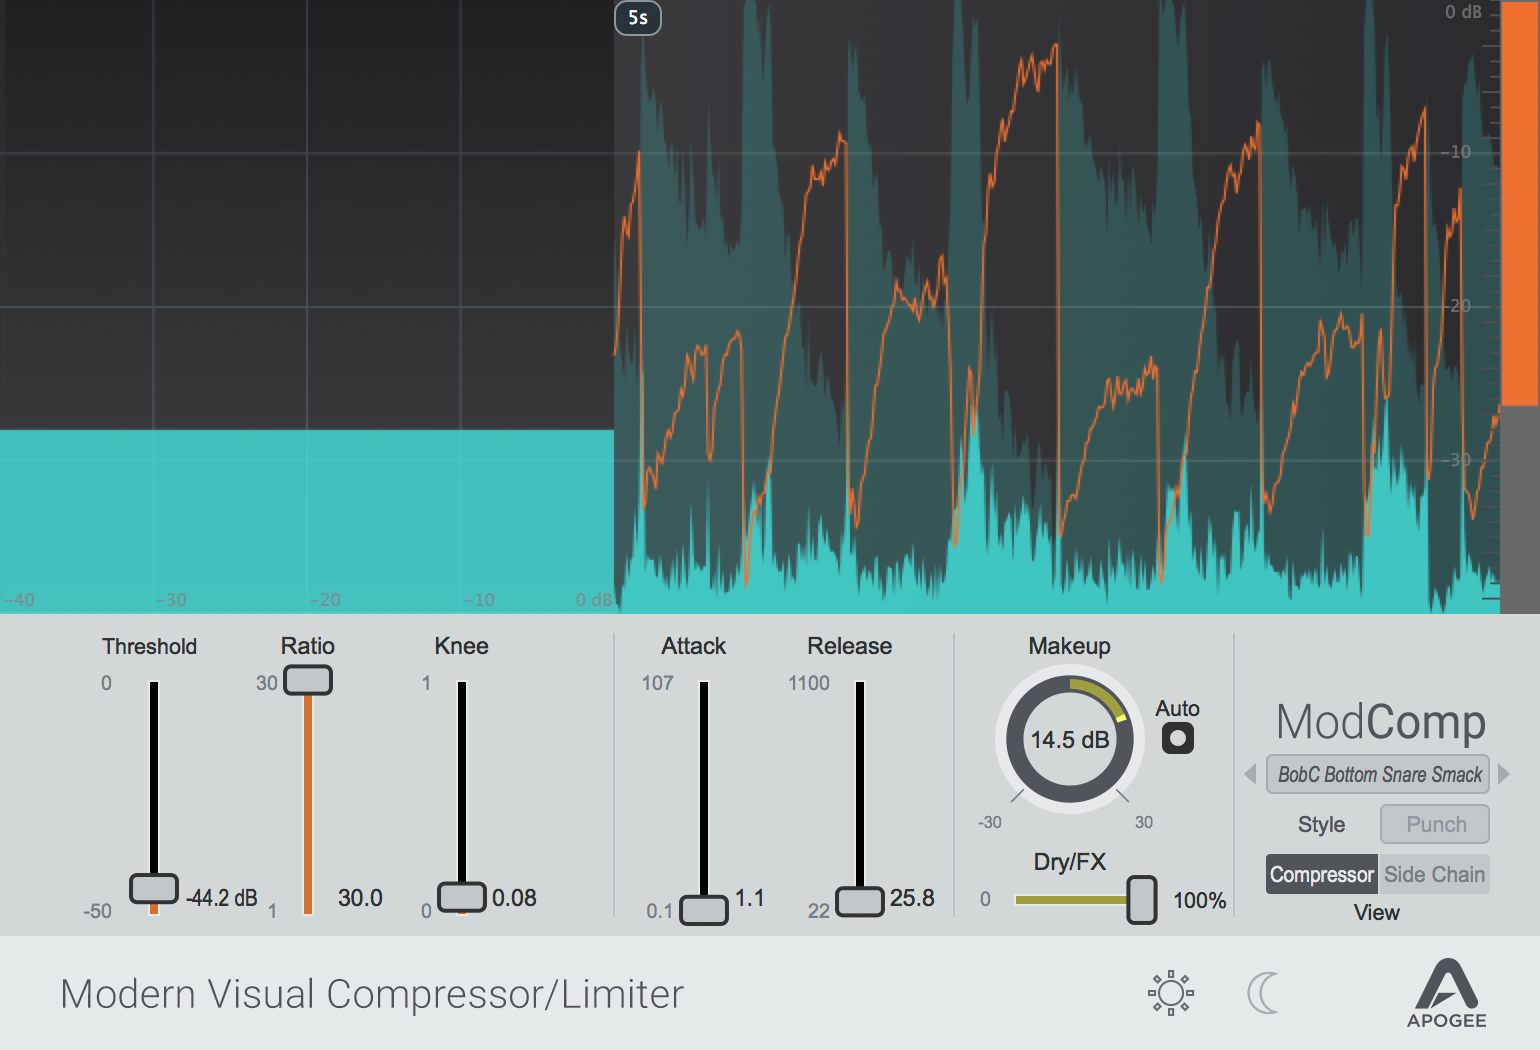Switch to dark mode moon icon
This screenshot has height=1050, width=1540.
[1263, 993]
